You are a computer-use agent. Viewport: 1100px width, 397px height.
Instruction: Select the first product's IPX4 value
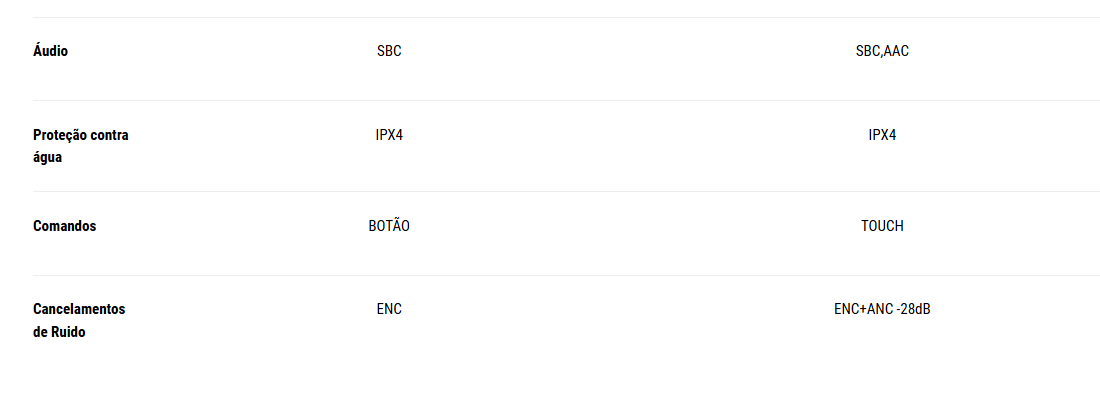pos(389,135)
